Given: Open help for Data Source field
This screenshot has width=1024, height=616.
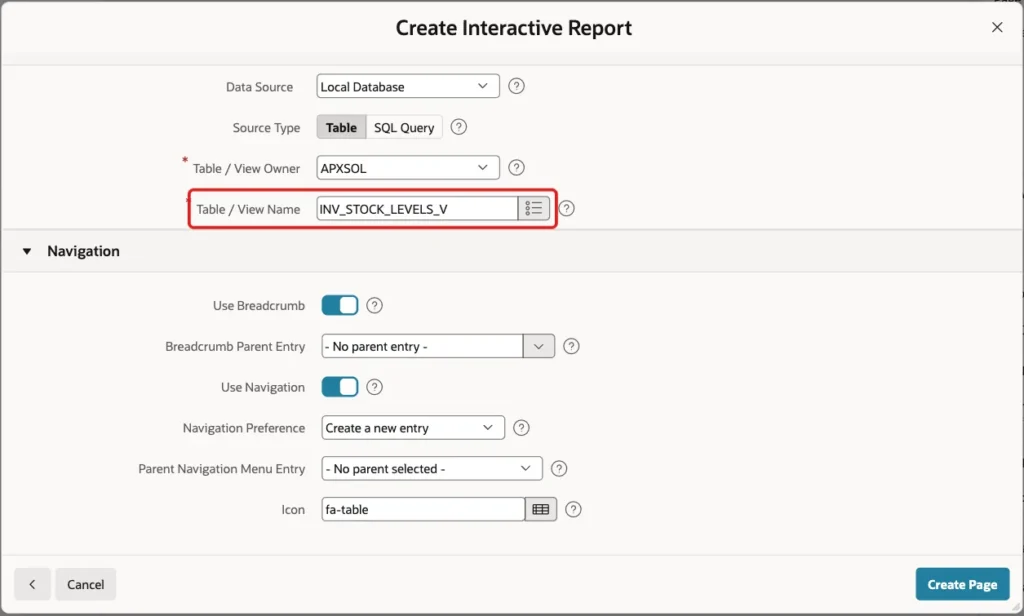Looking at the screenshot, I should (x=516, y=86).
